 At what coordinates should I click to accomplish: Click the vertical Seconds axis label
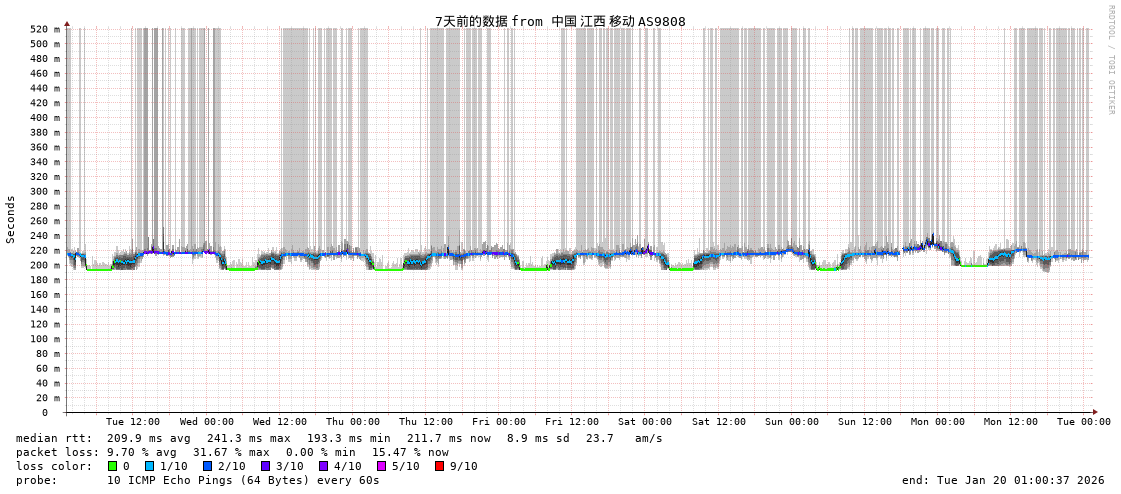[11, 219]
